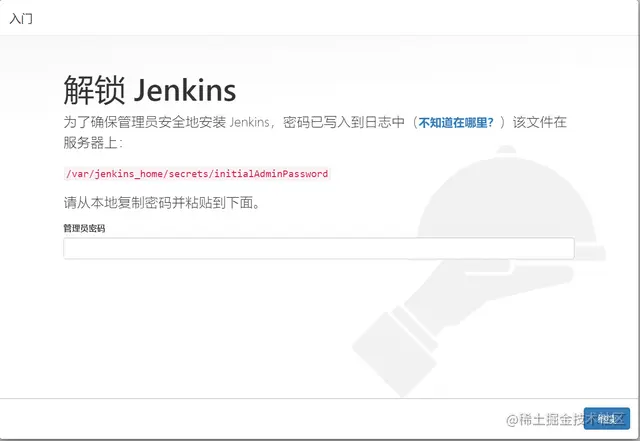Click the blue 继续 continue button
Image resolution: width=640 pixels, height=441 pixels.
pos(607,419)
